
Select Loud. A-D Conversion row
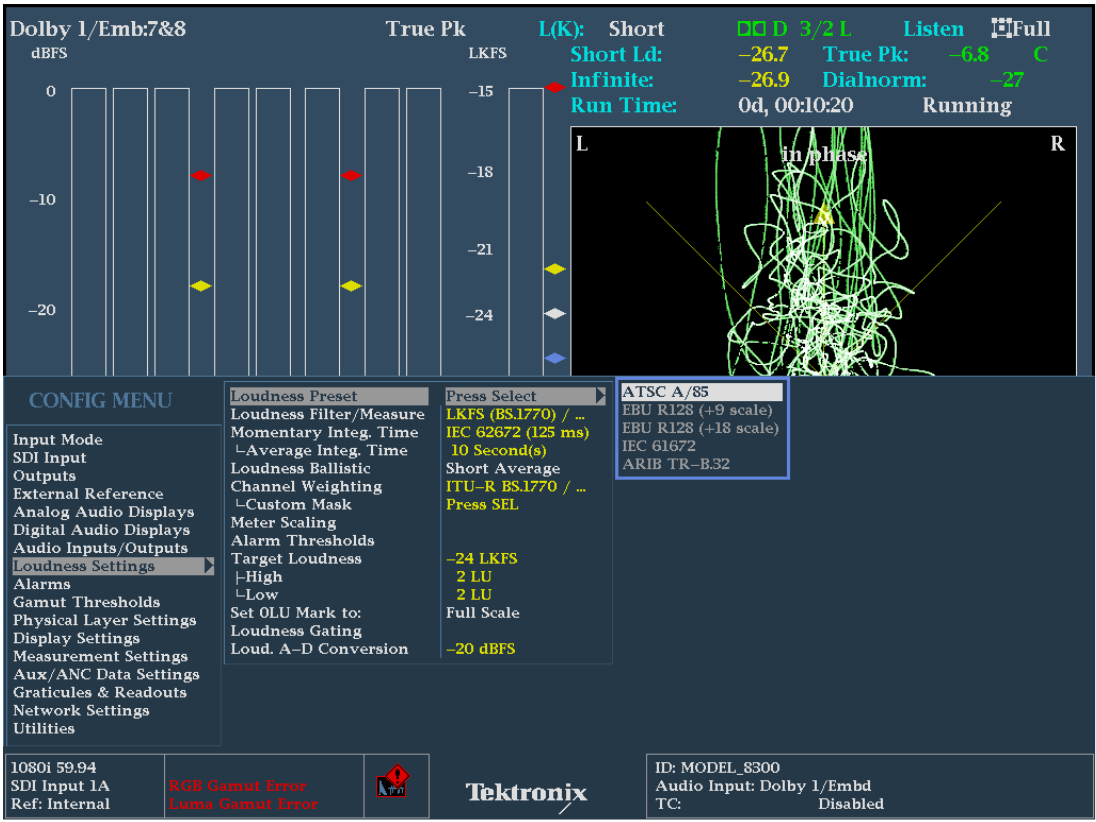pyautogui.click(x=319, y=649)
